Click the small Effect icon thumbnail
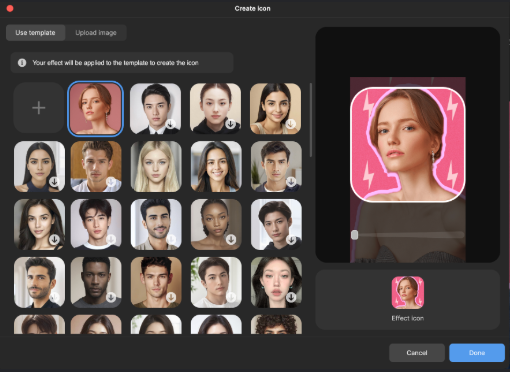The width and height of the screenshot is (510, 372). coord(408,293)
